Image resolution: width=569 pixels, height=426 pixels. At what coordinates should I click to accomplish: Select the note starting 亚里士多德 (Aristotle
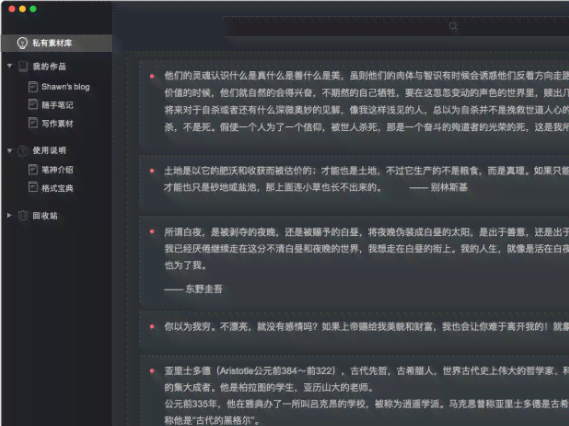click(x=354, y=390)
